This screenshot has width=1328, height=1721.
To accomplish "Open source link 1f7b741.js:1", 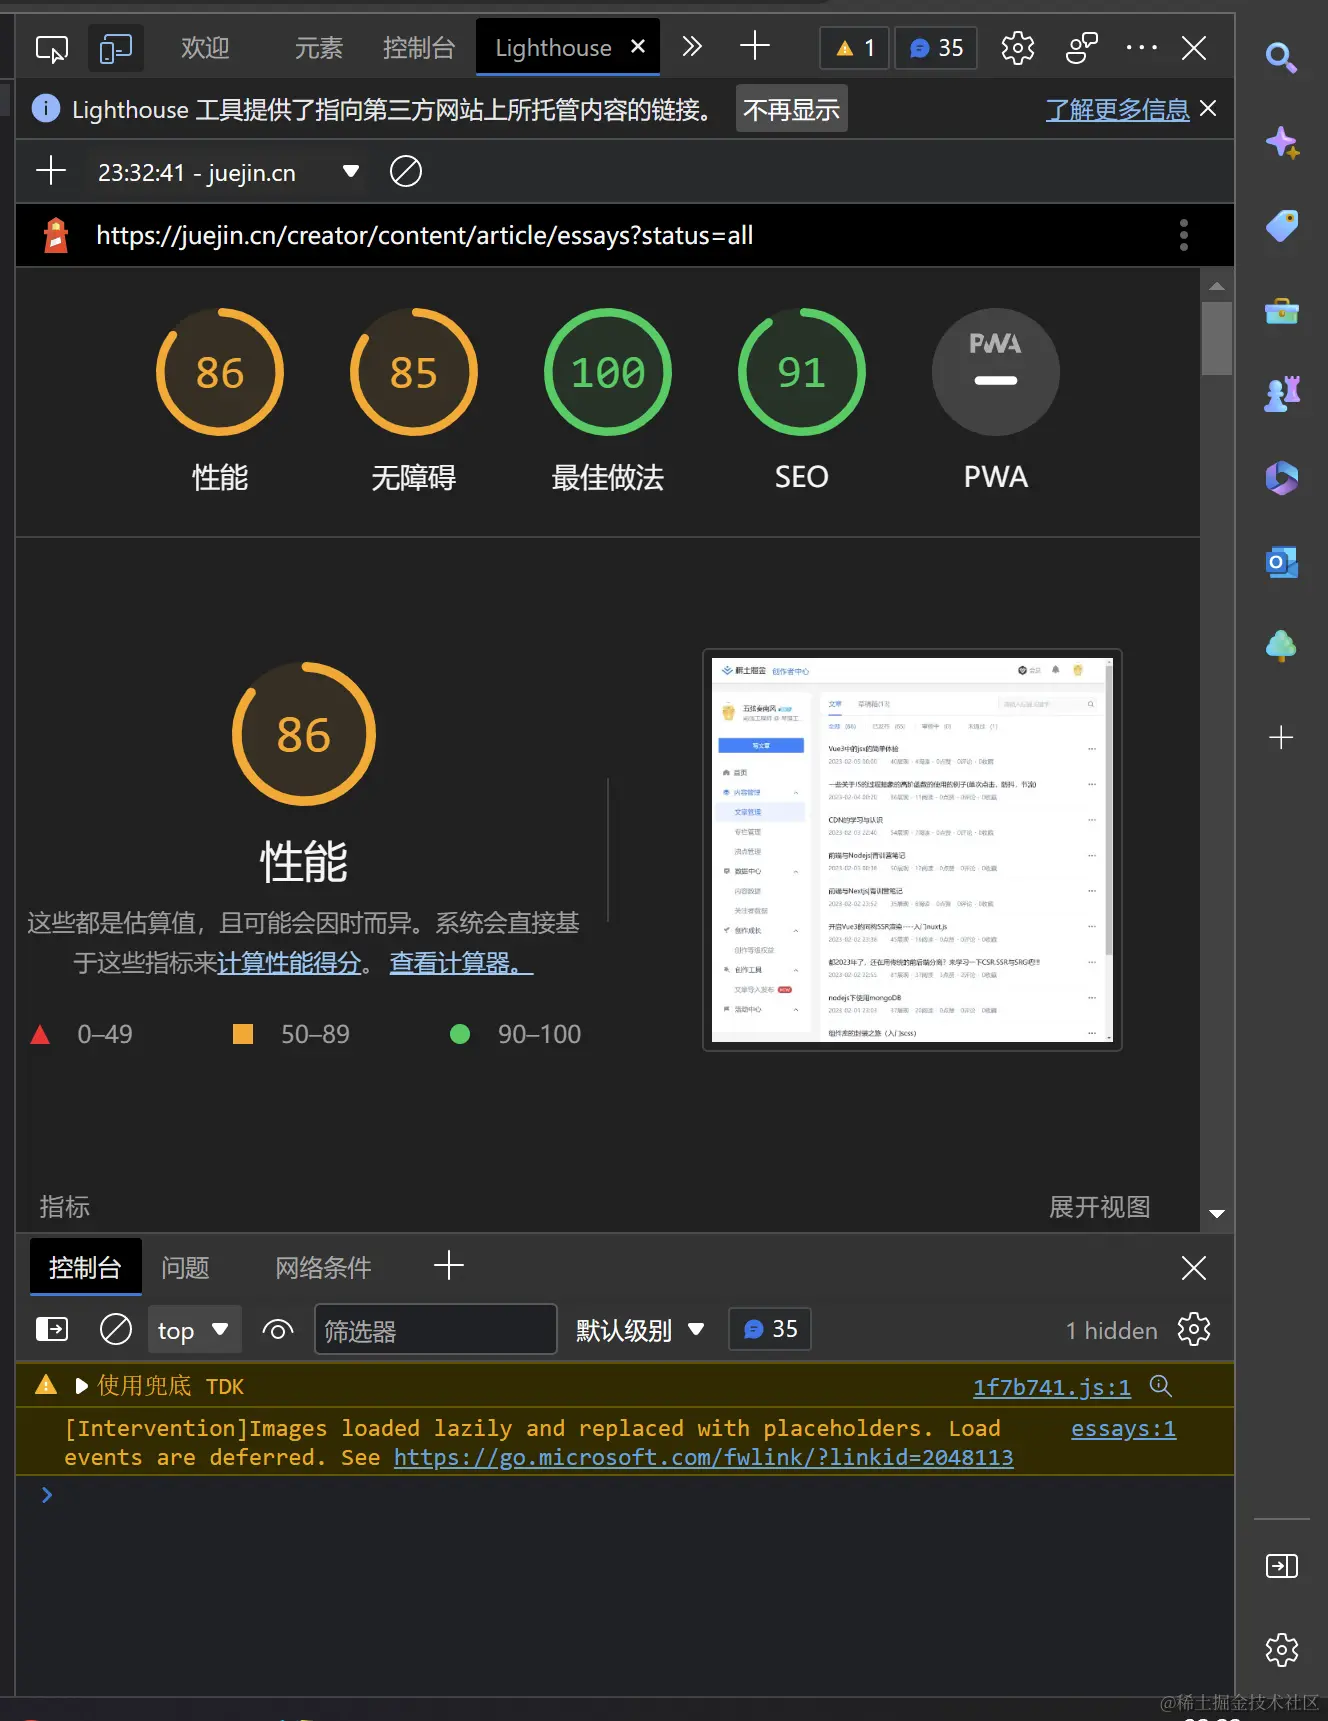I will pos(1052,1387).
